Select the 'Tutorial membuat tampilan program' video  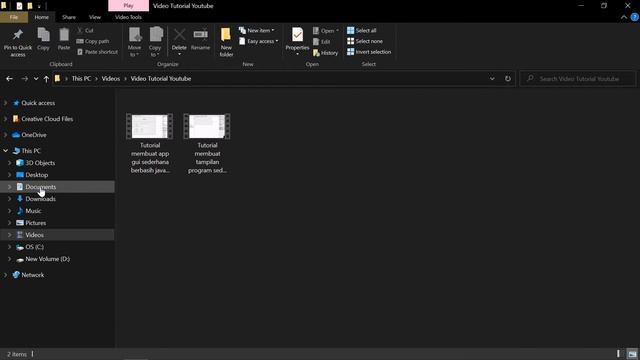point(207,143)
